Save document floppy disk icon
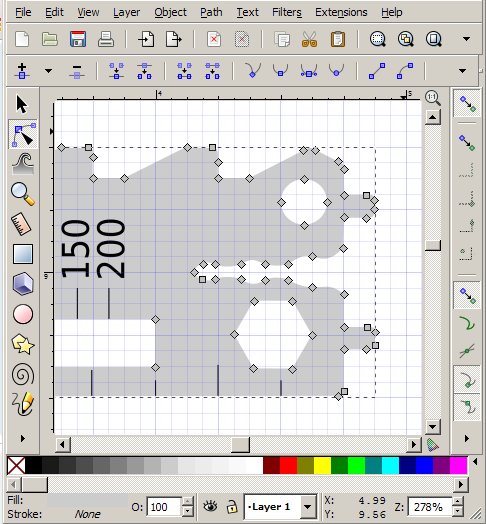Viewport: 486px width, 524px height. click(78, 39)
